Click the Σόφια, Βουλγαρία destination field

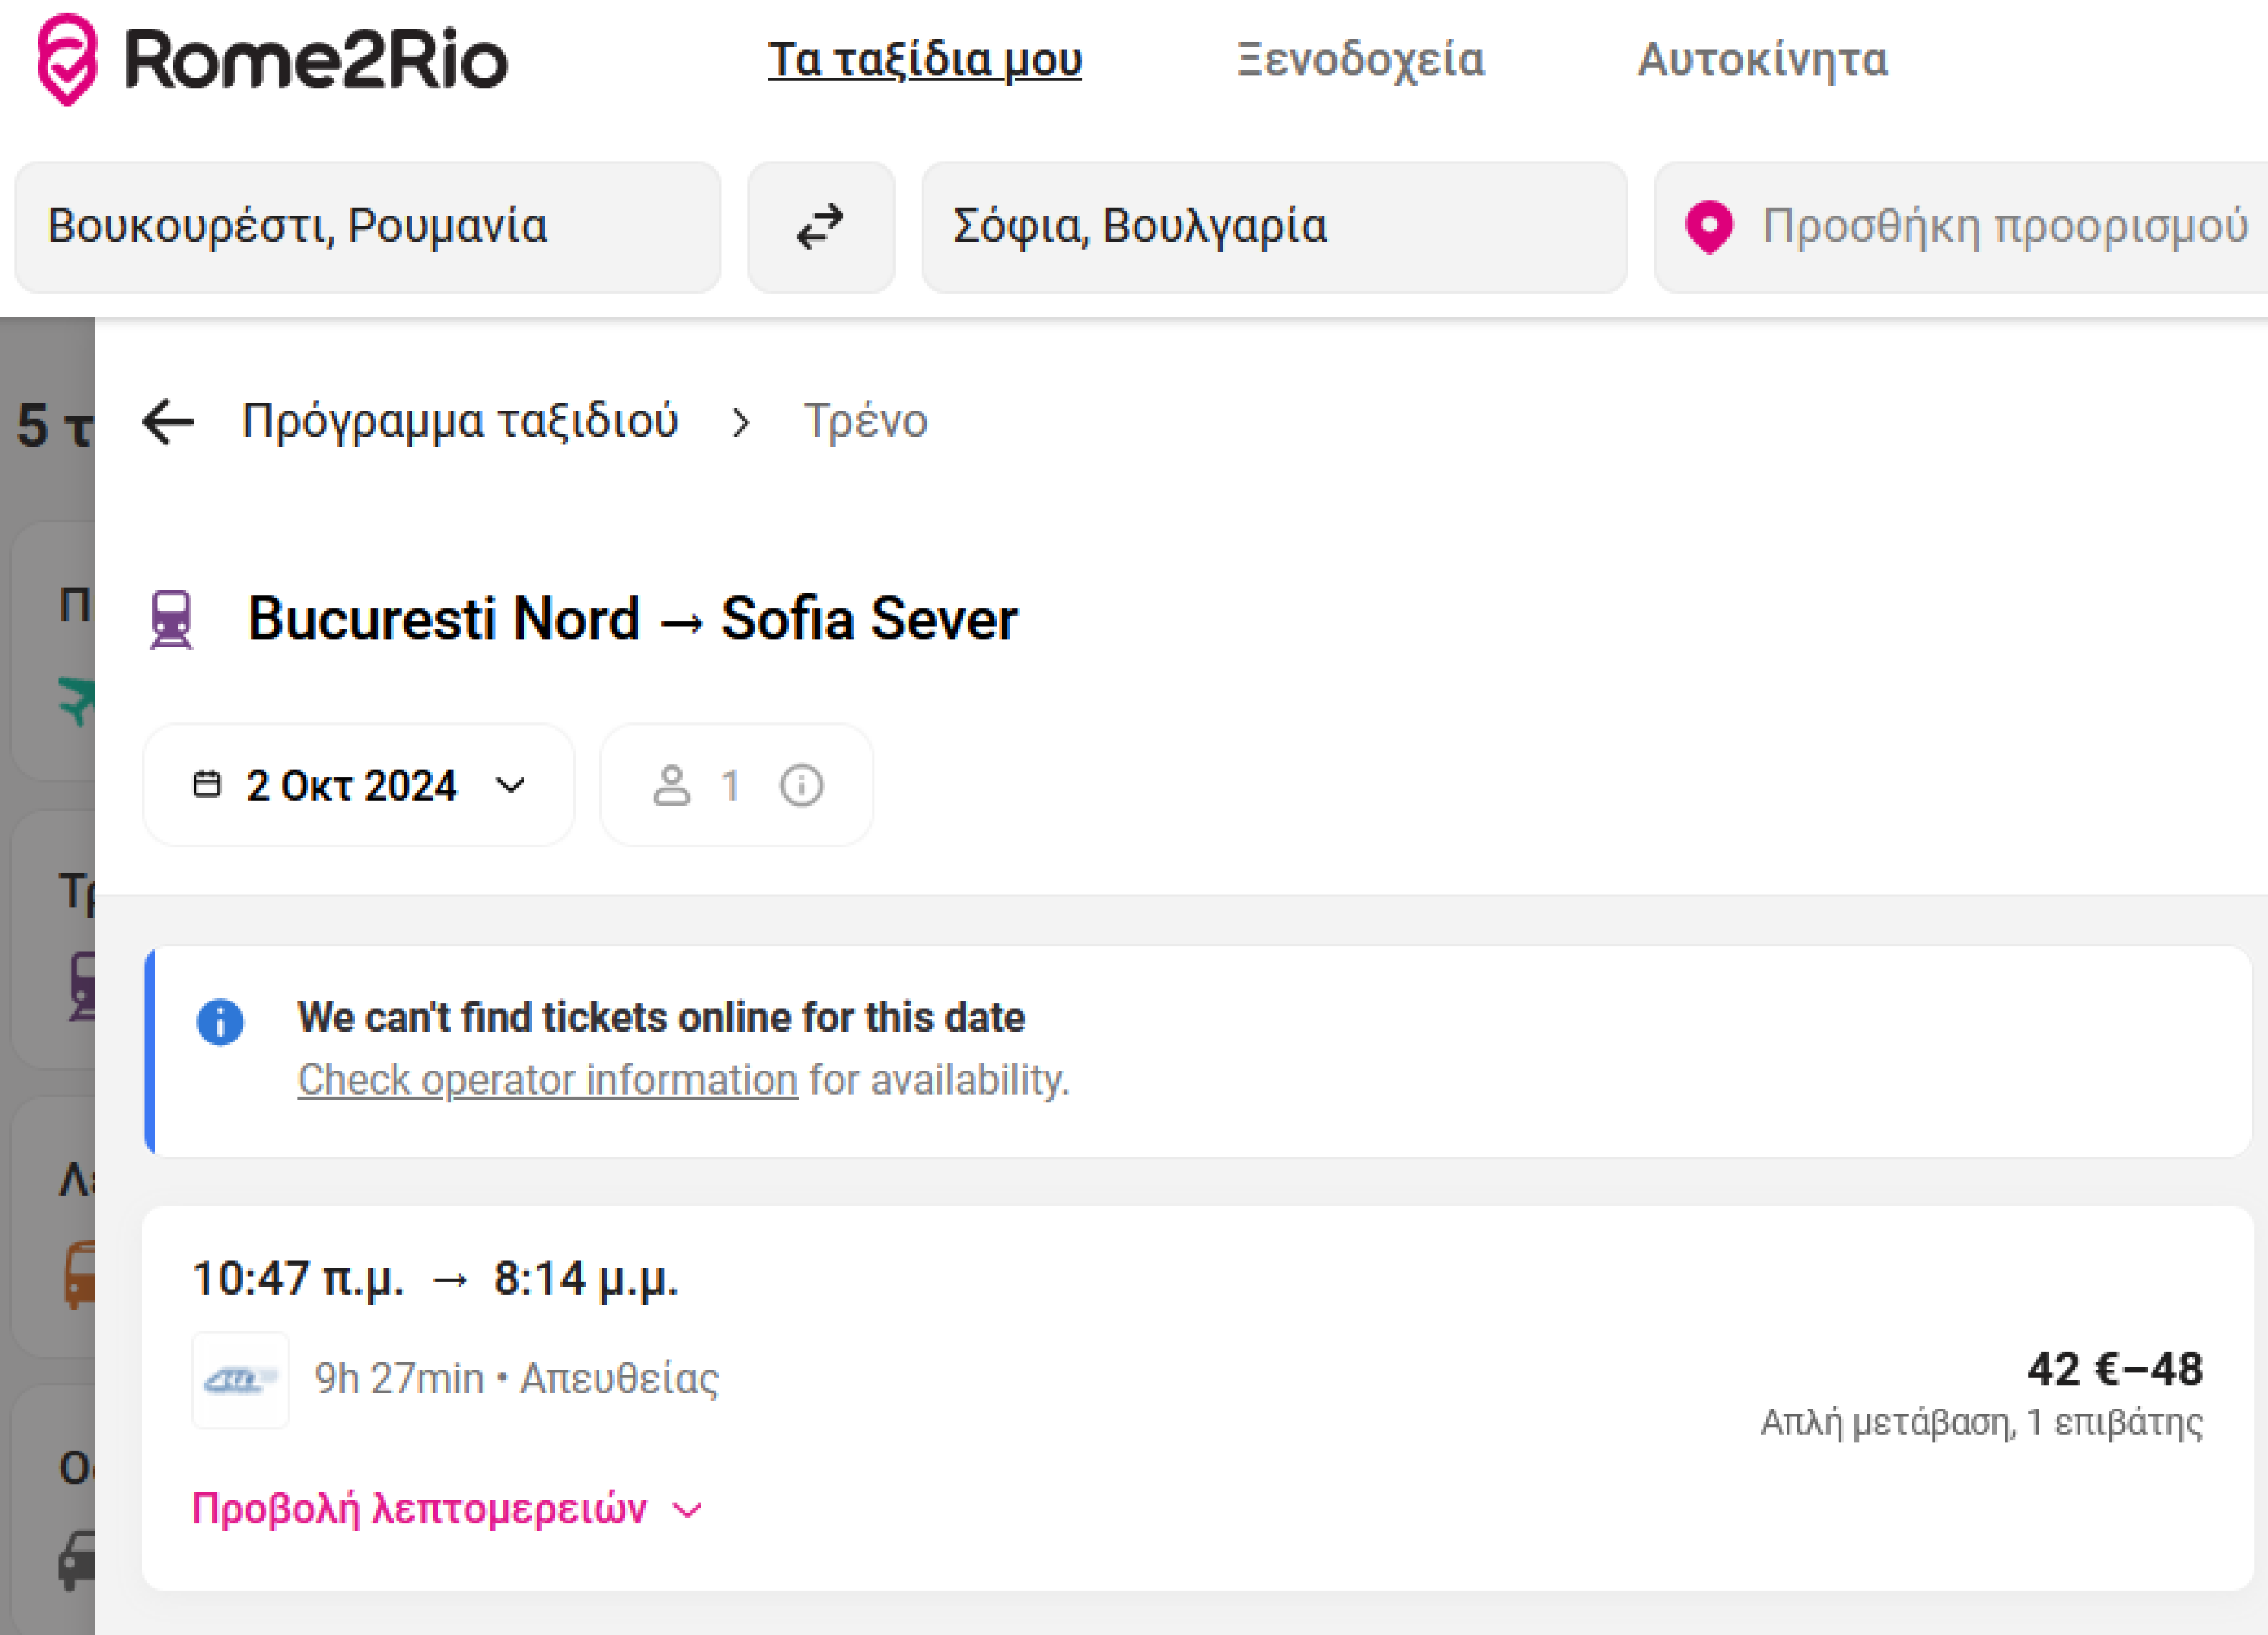click(1273, 227)
